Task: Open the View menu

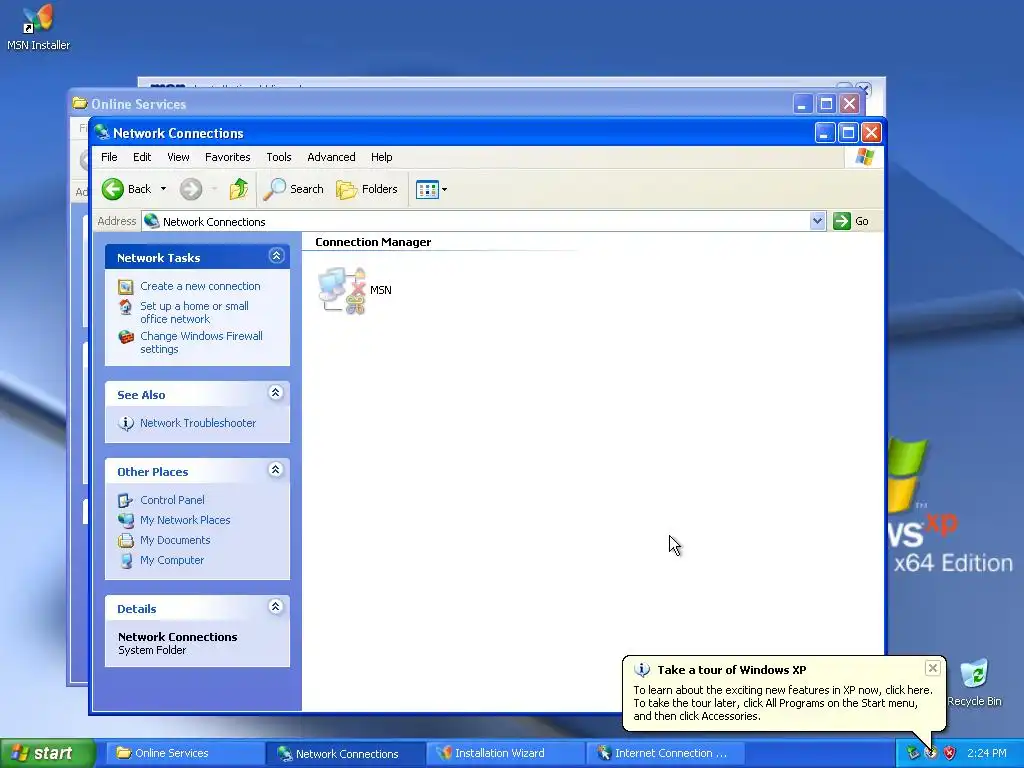Action: click(178, 157)
